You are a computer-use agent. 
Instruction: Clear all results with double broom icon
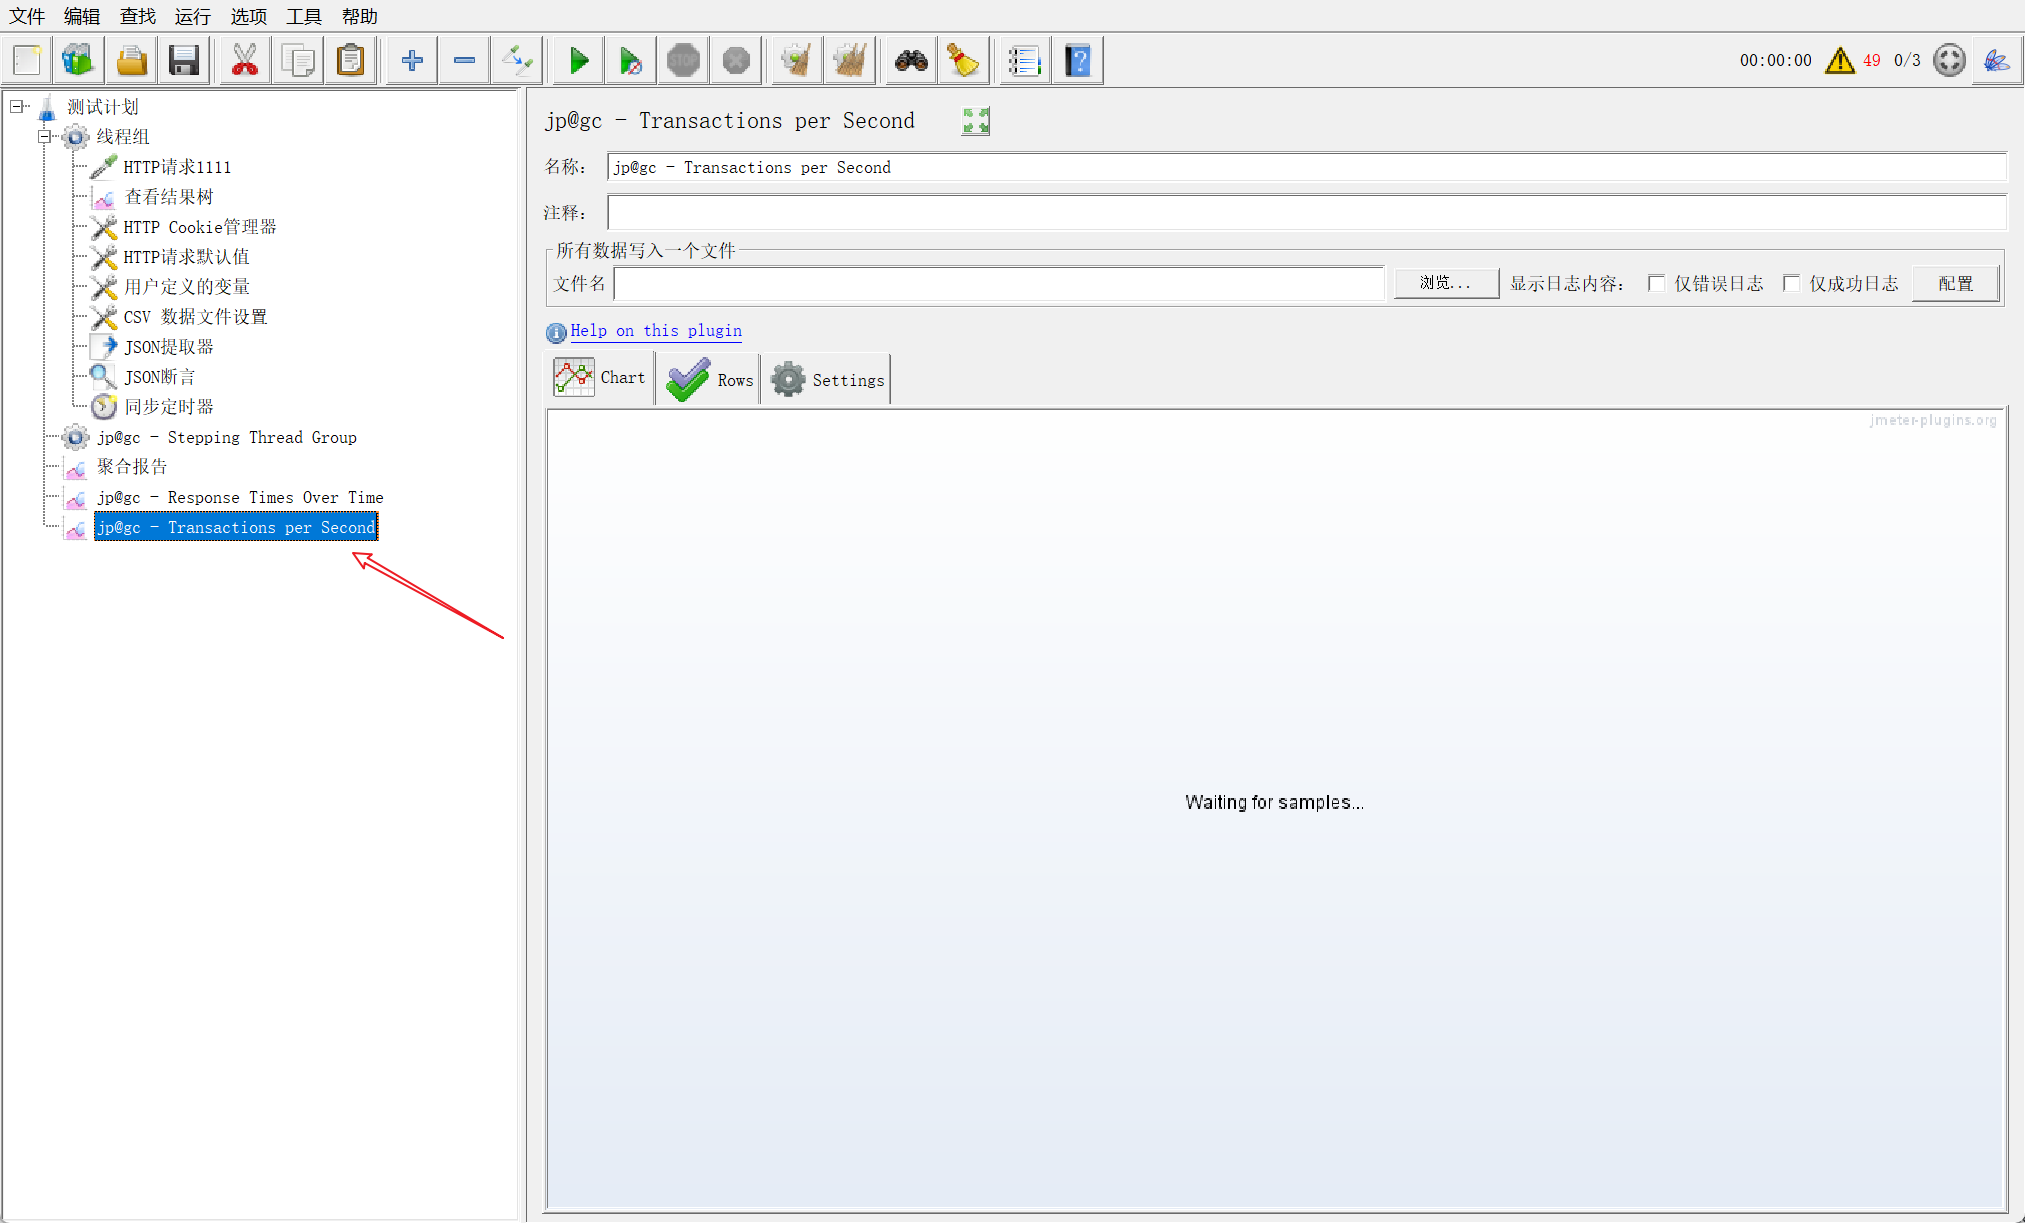[x=850, y=61]
